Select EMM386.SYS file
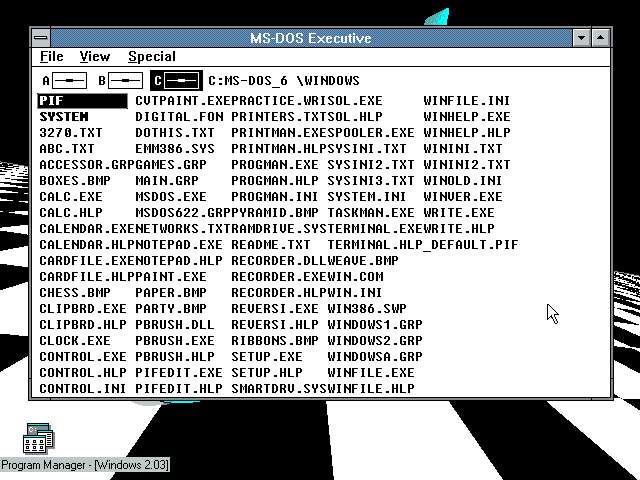This screenshot has height=480, width=640. pyautogui.click(x=175, y=149)
